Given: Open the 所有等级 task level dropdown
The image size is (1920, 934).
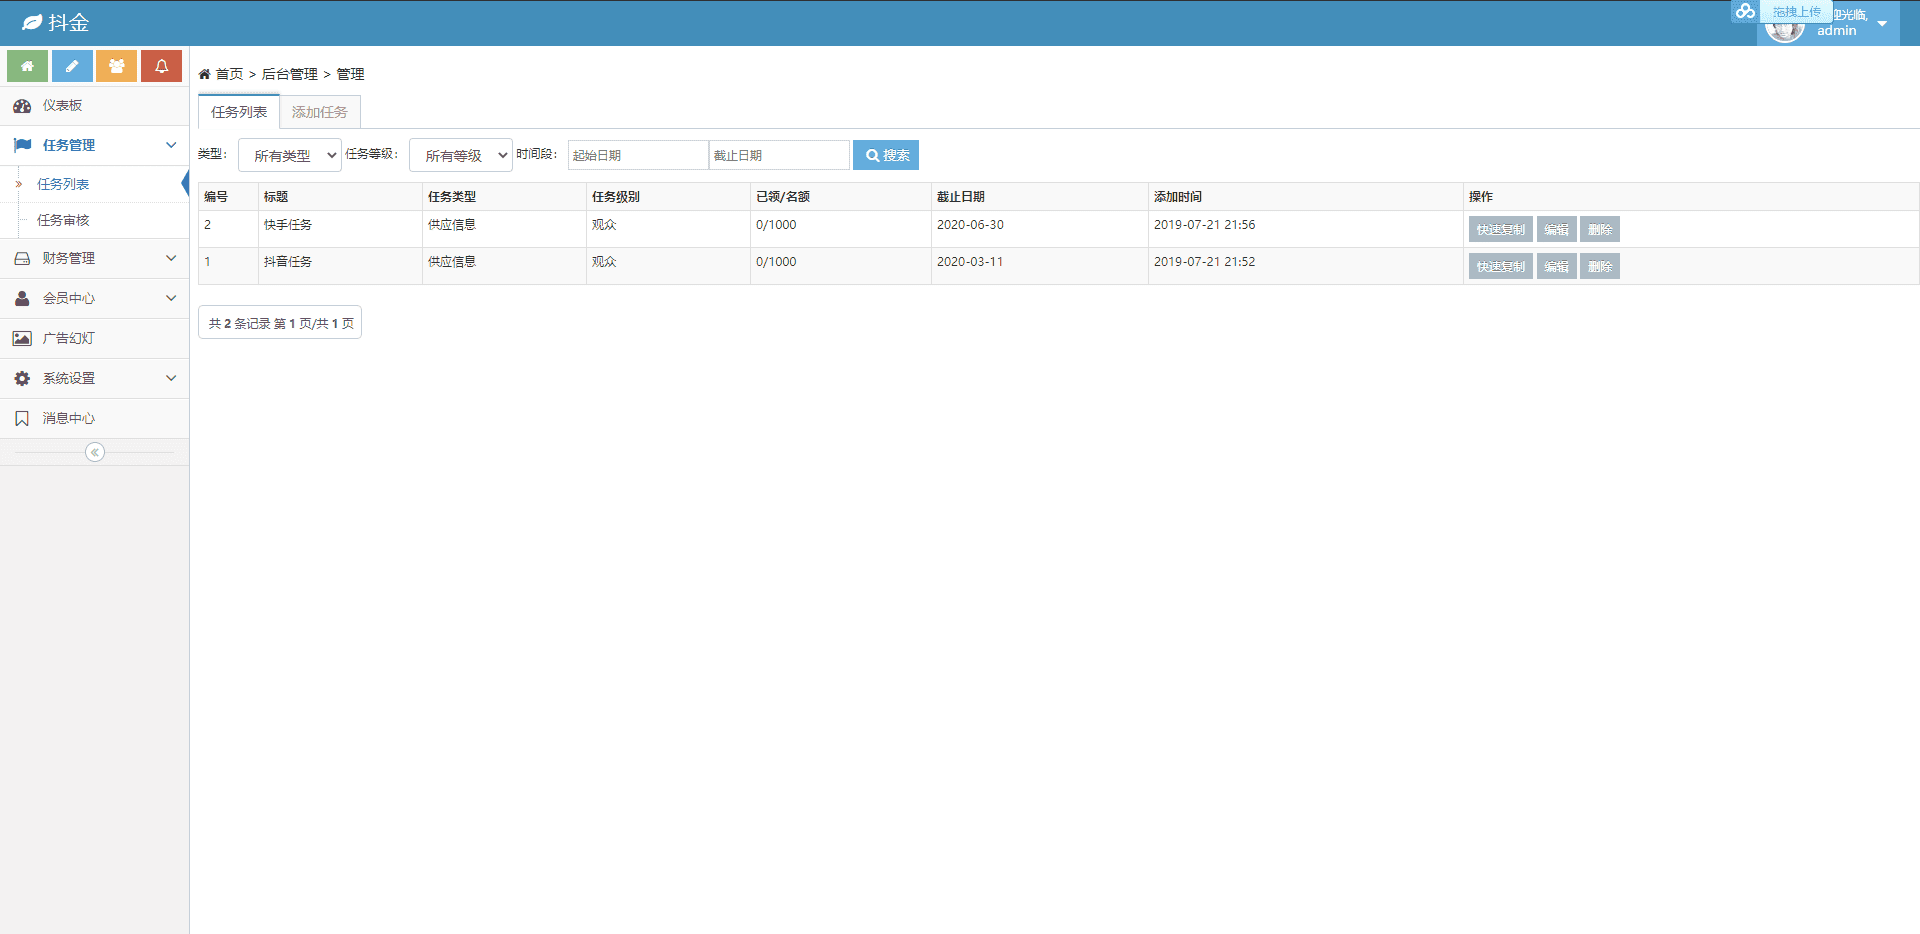Looking at the screenshot, I should coord(461,155).
